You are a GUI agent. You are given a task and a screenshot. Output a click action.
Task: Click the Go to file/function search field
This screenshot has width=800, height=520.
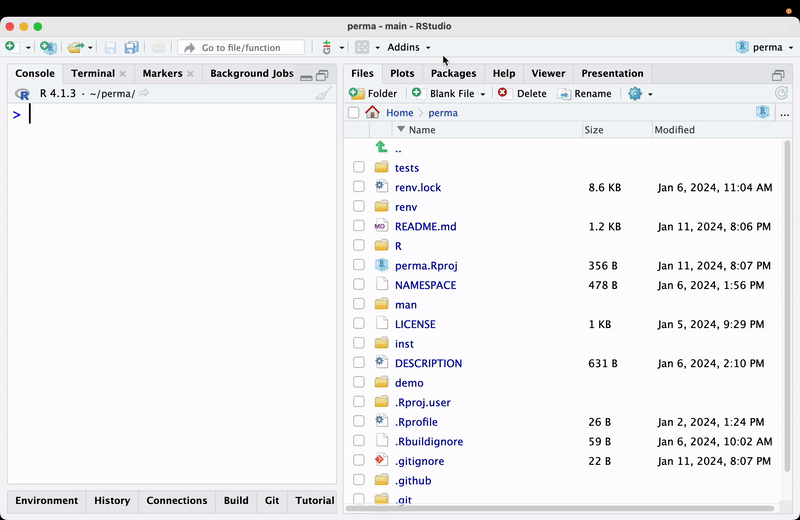tap(241, 47)
